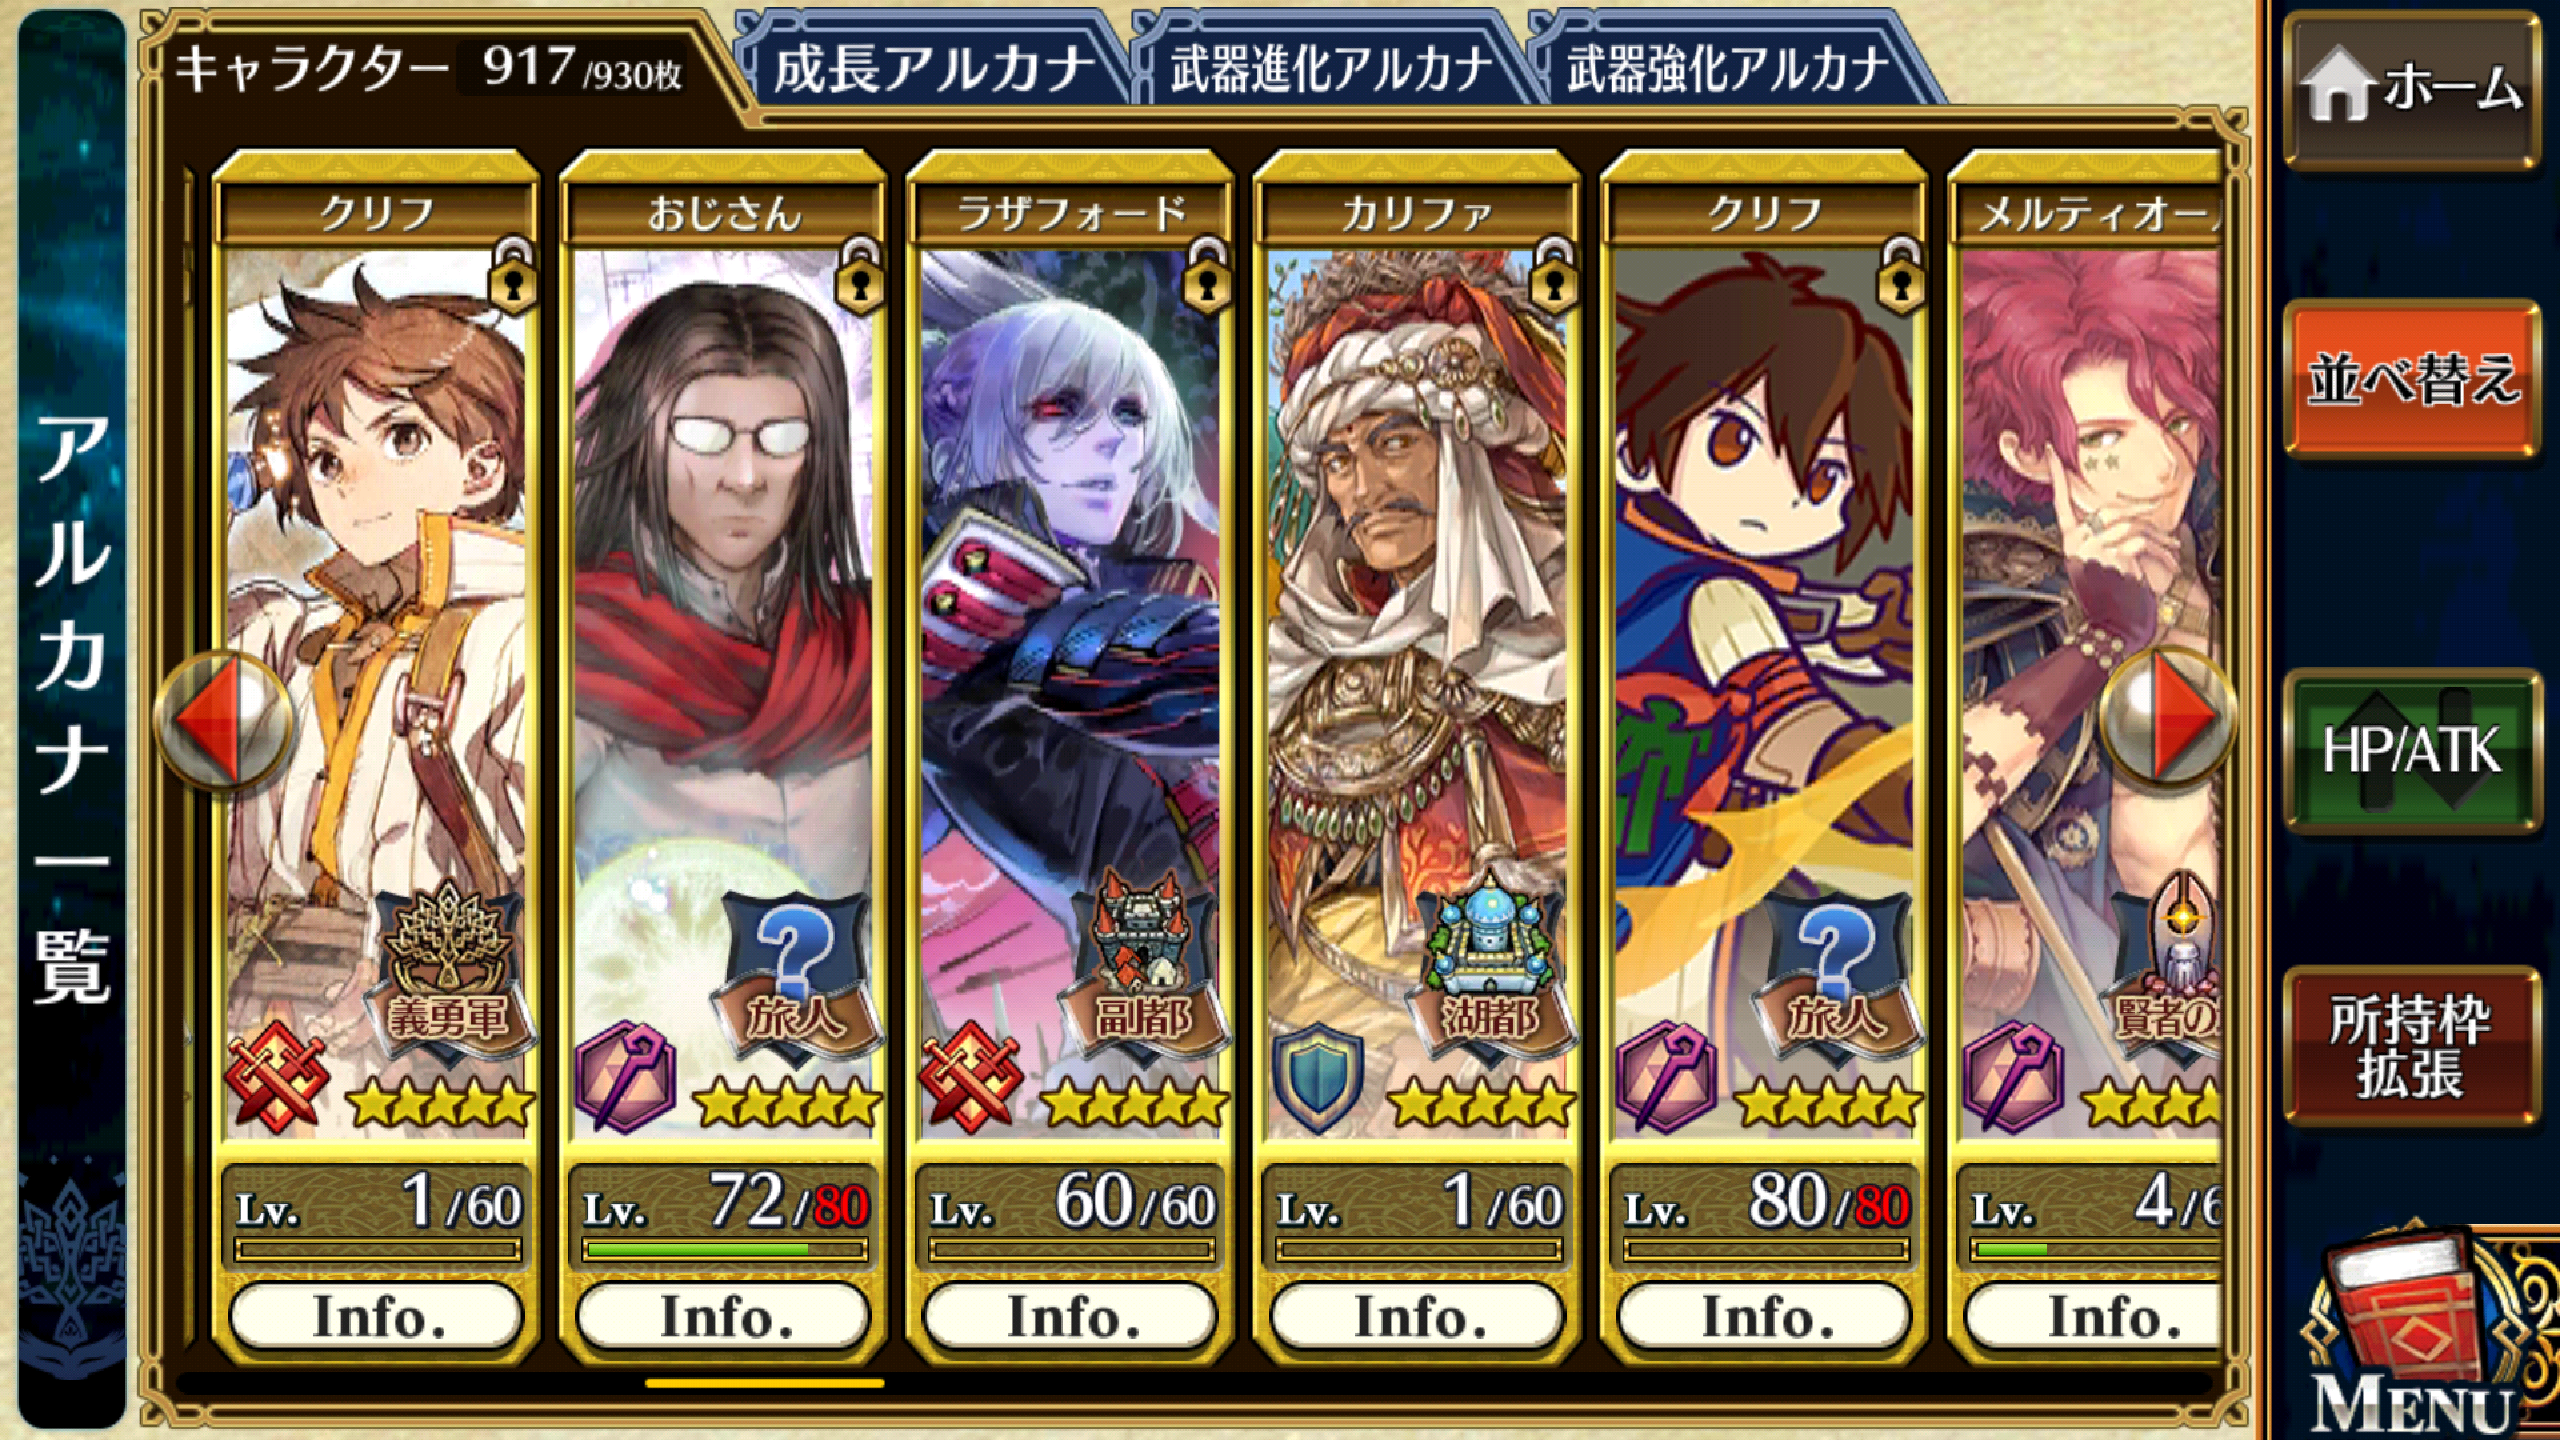Viewport: 2560px width, 1440px height.
Task: Go to ホーム with the house icon
Action: 2412,92
